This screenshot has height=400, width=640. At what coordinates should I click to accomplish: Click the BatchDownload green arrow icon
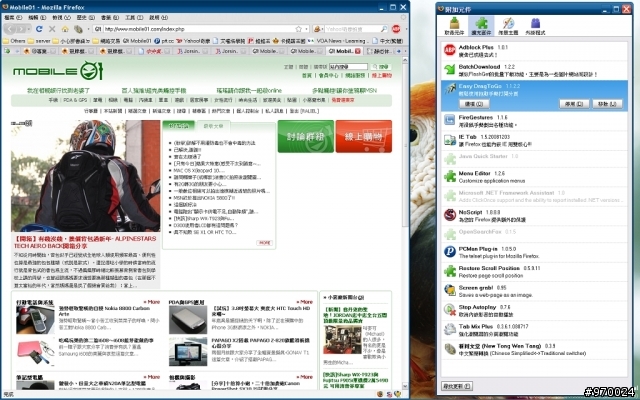click(x=450, y=69)
